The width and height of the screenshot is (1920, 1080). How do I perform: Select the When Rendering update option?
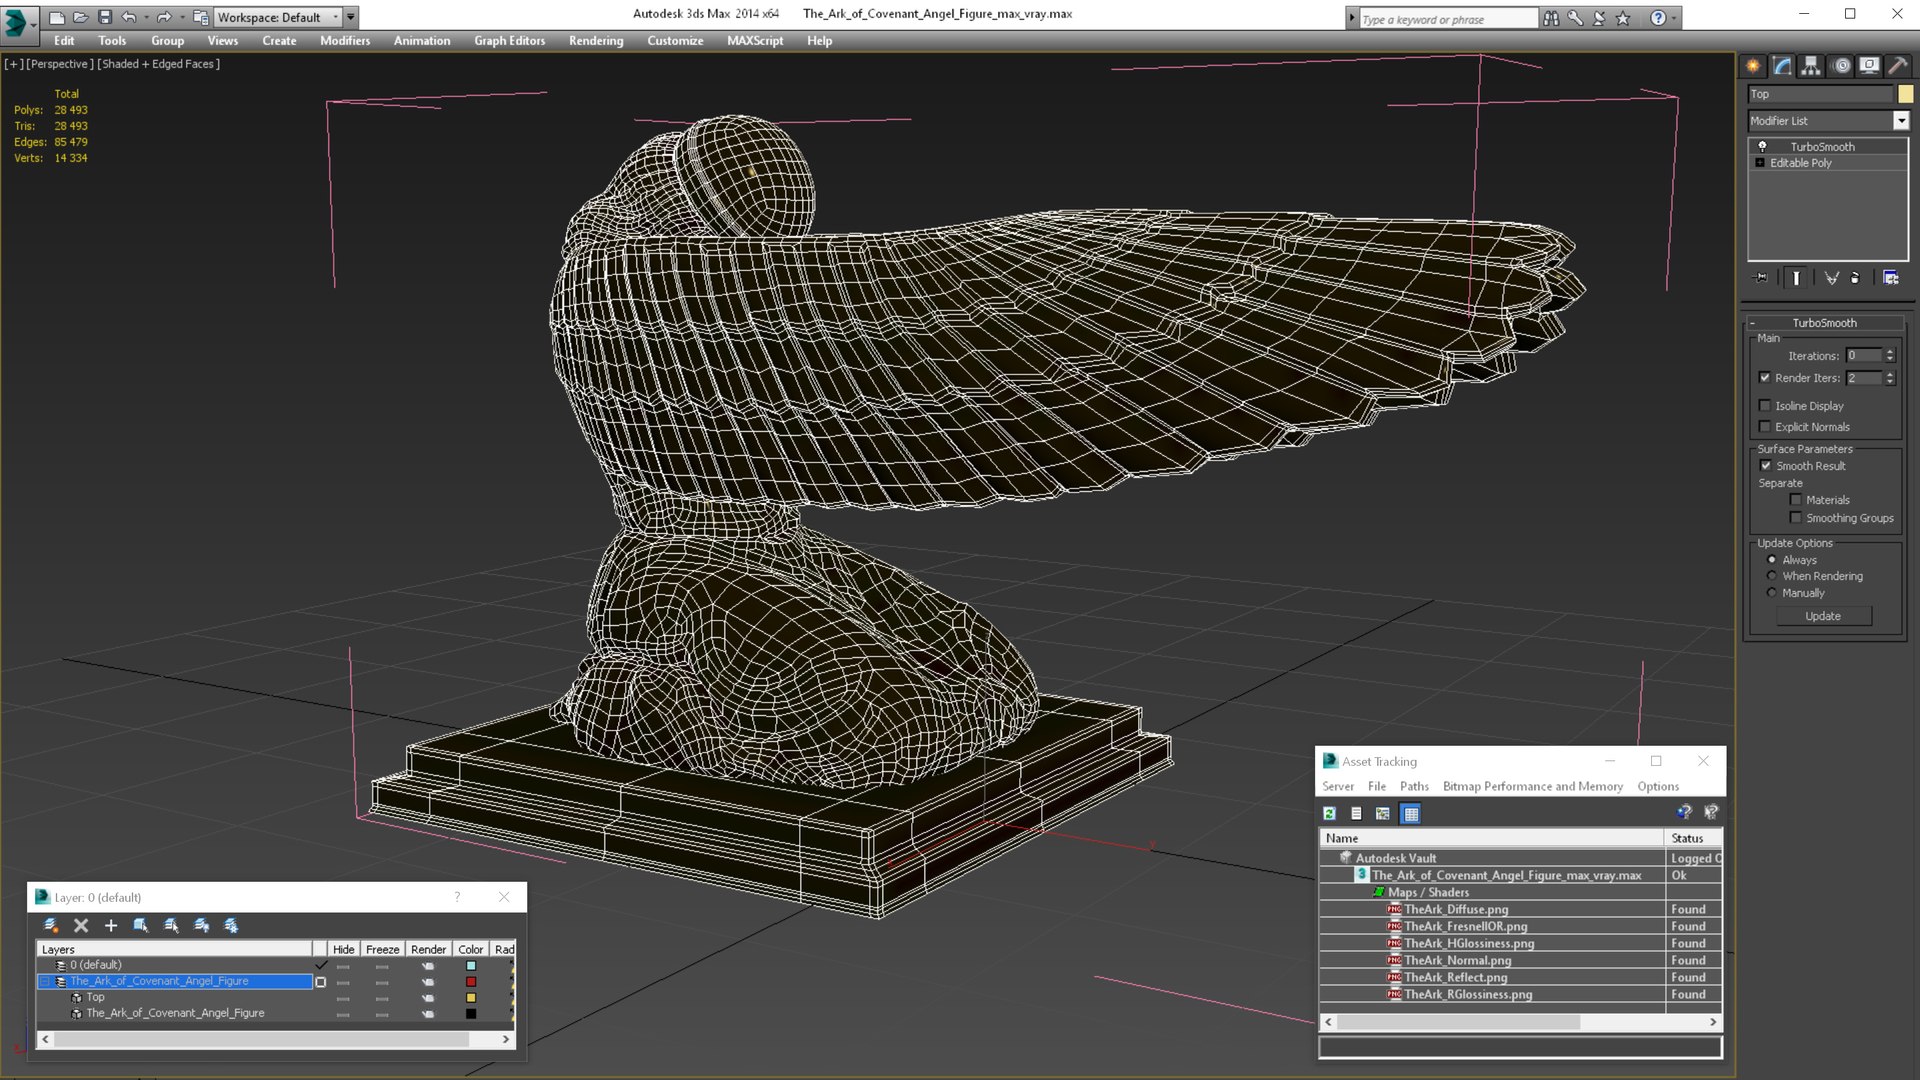point(1772,576)
